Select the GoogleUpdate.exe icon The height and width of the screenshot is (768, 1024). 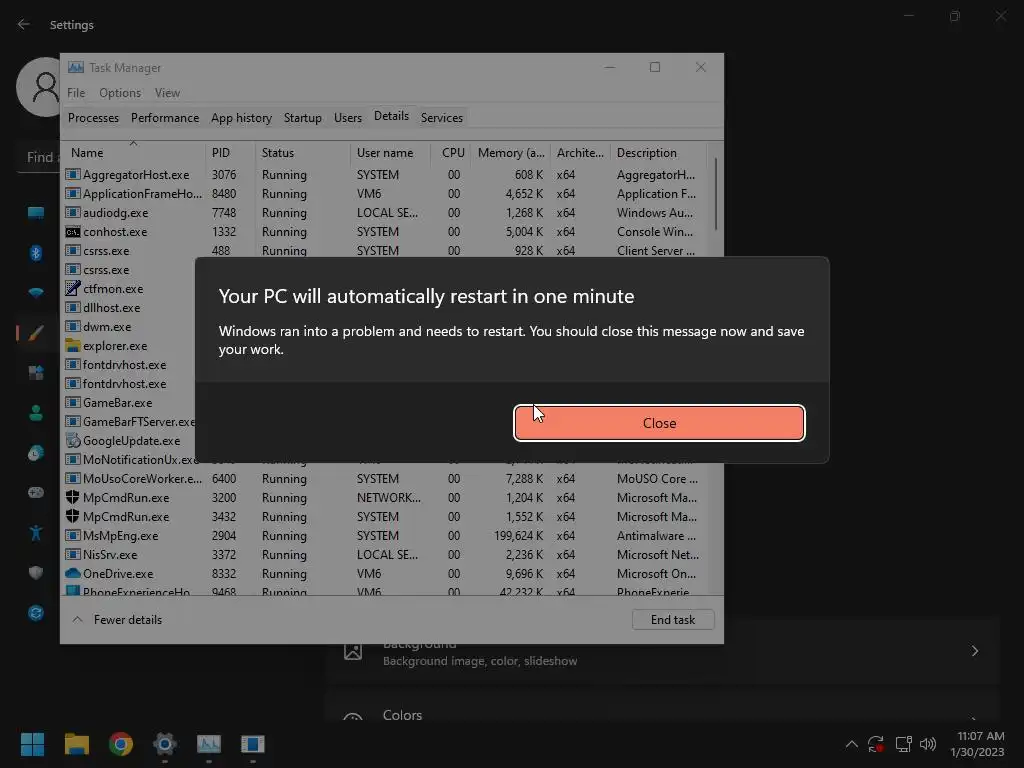(x=72, y=440)
